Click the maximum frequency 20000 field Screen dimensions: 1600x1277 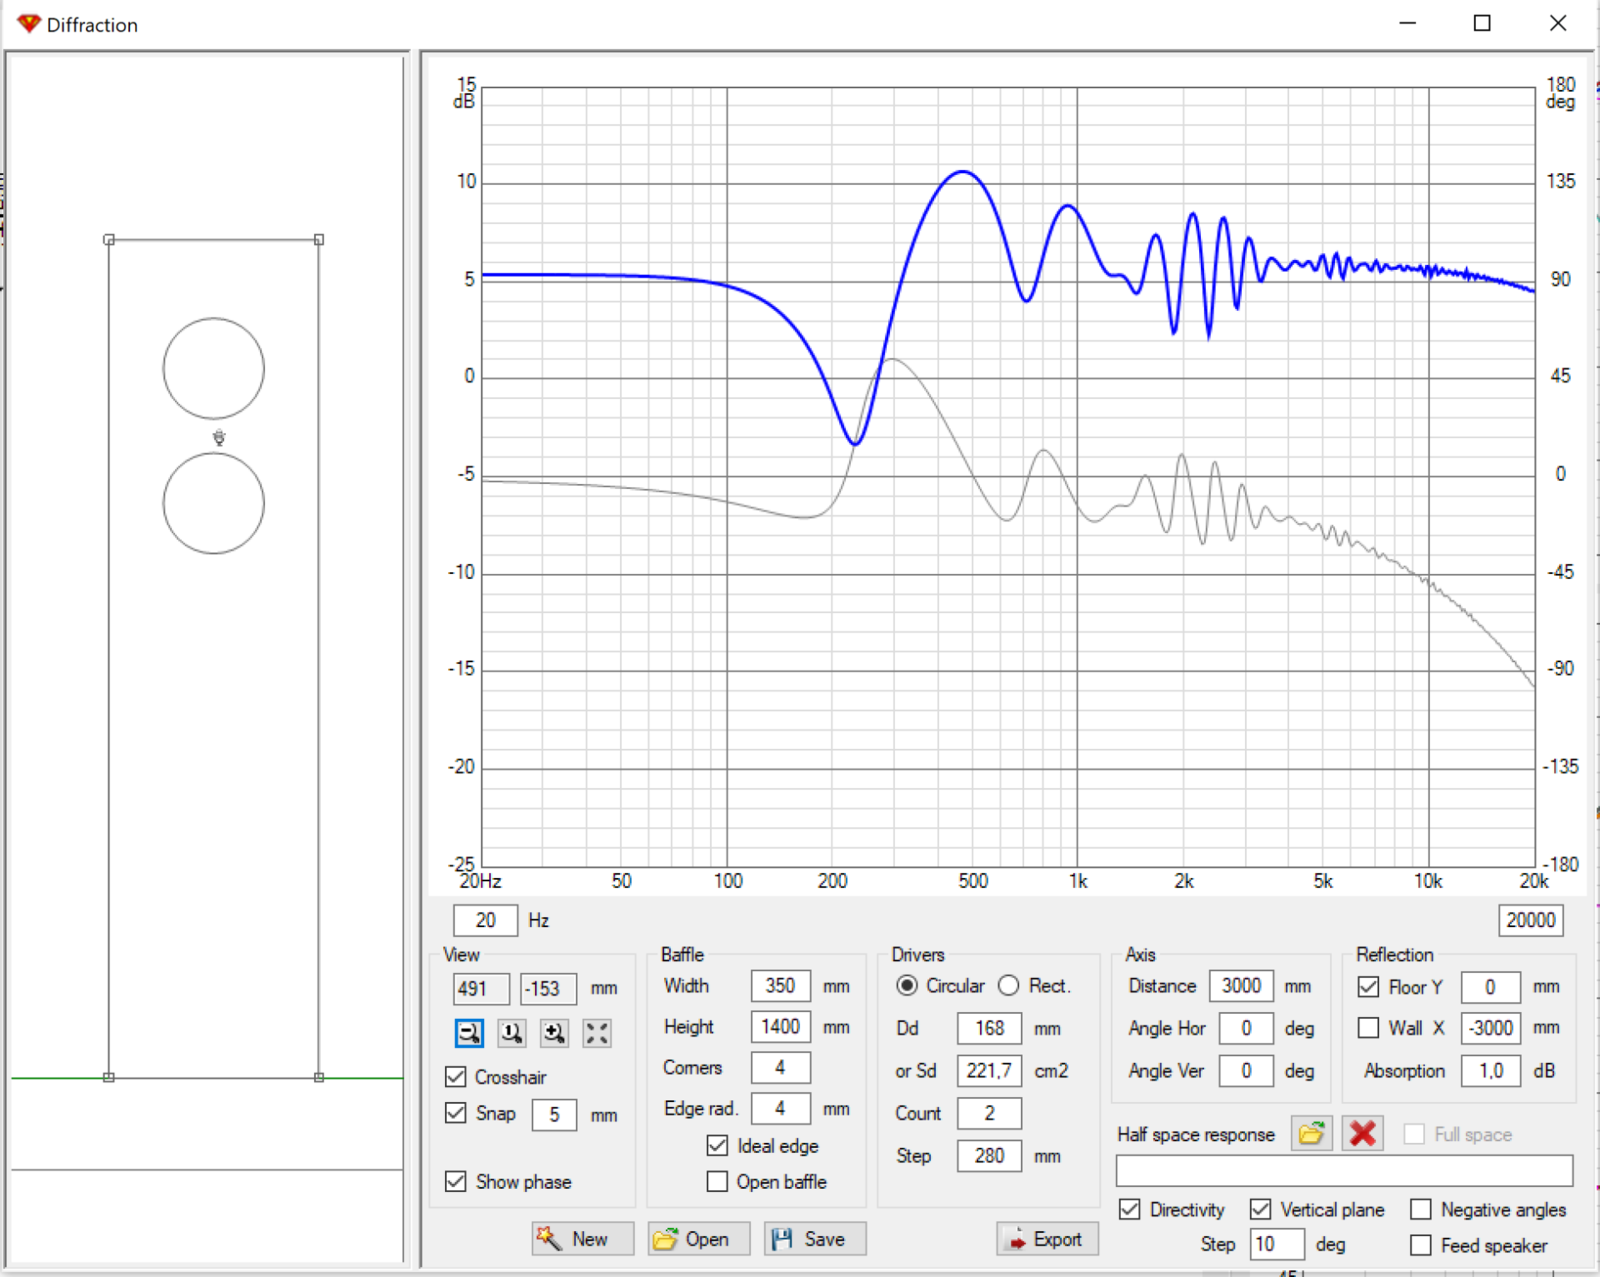click(x=1531, y=920)
